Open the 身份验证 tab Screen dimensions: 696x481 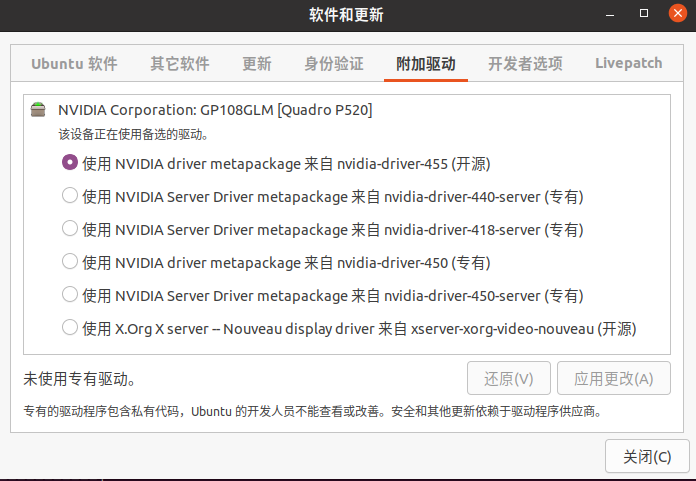(334, 63)
